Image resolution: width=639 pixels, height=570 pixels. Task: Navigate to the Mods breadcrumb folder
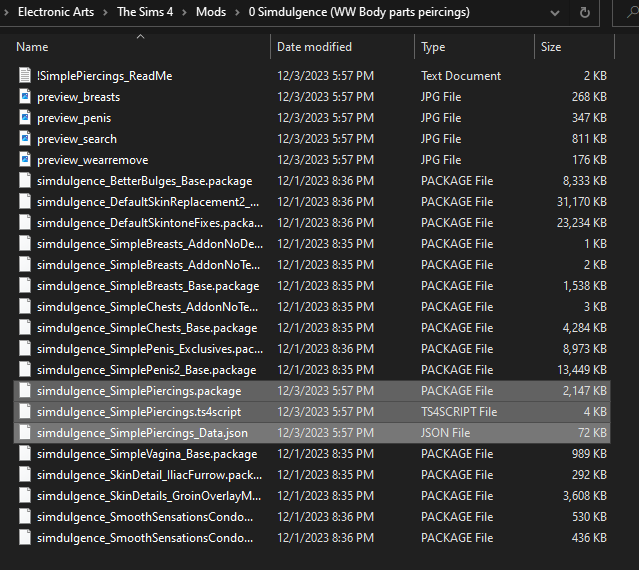210,13
